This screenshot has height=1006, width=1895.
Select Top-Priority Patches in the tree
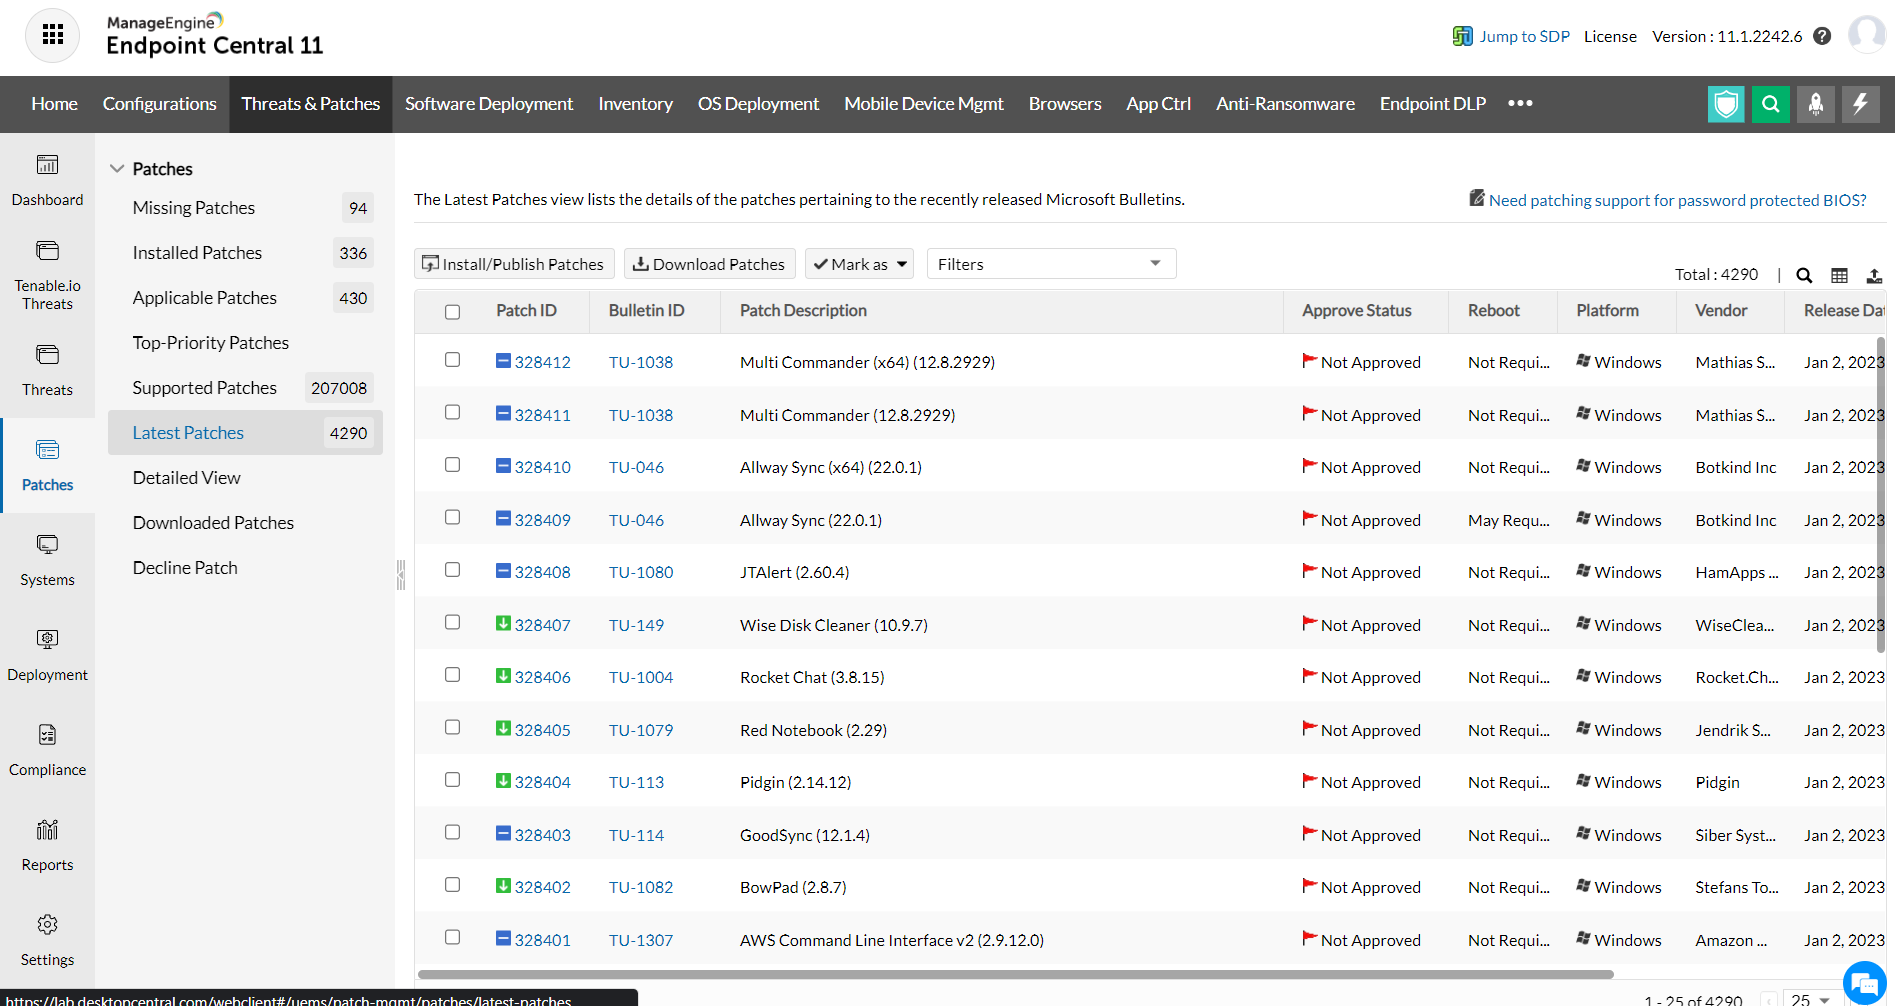coord(210,343)
